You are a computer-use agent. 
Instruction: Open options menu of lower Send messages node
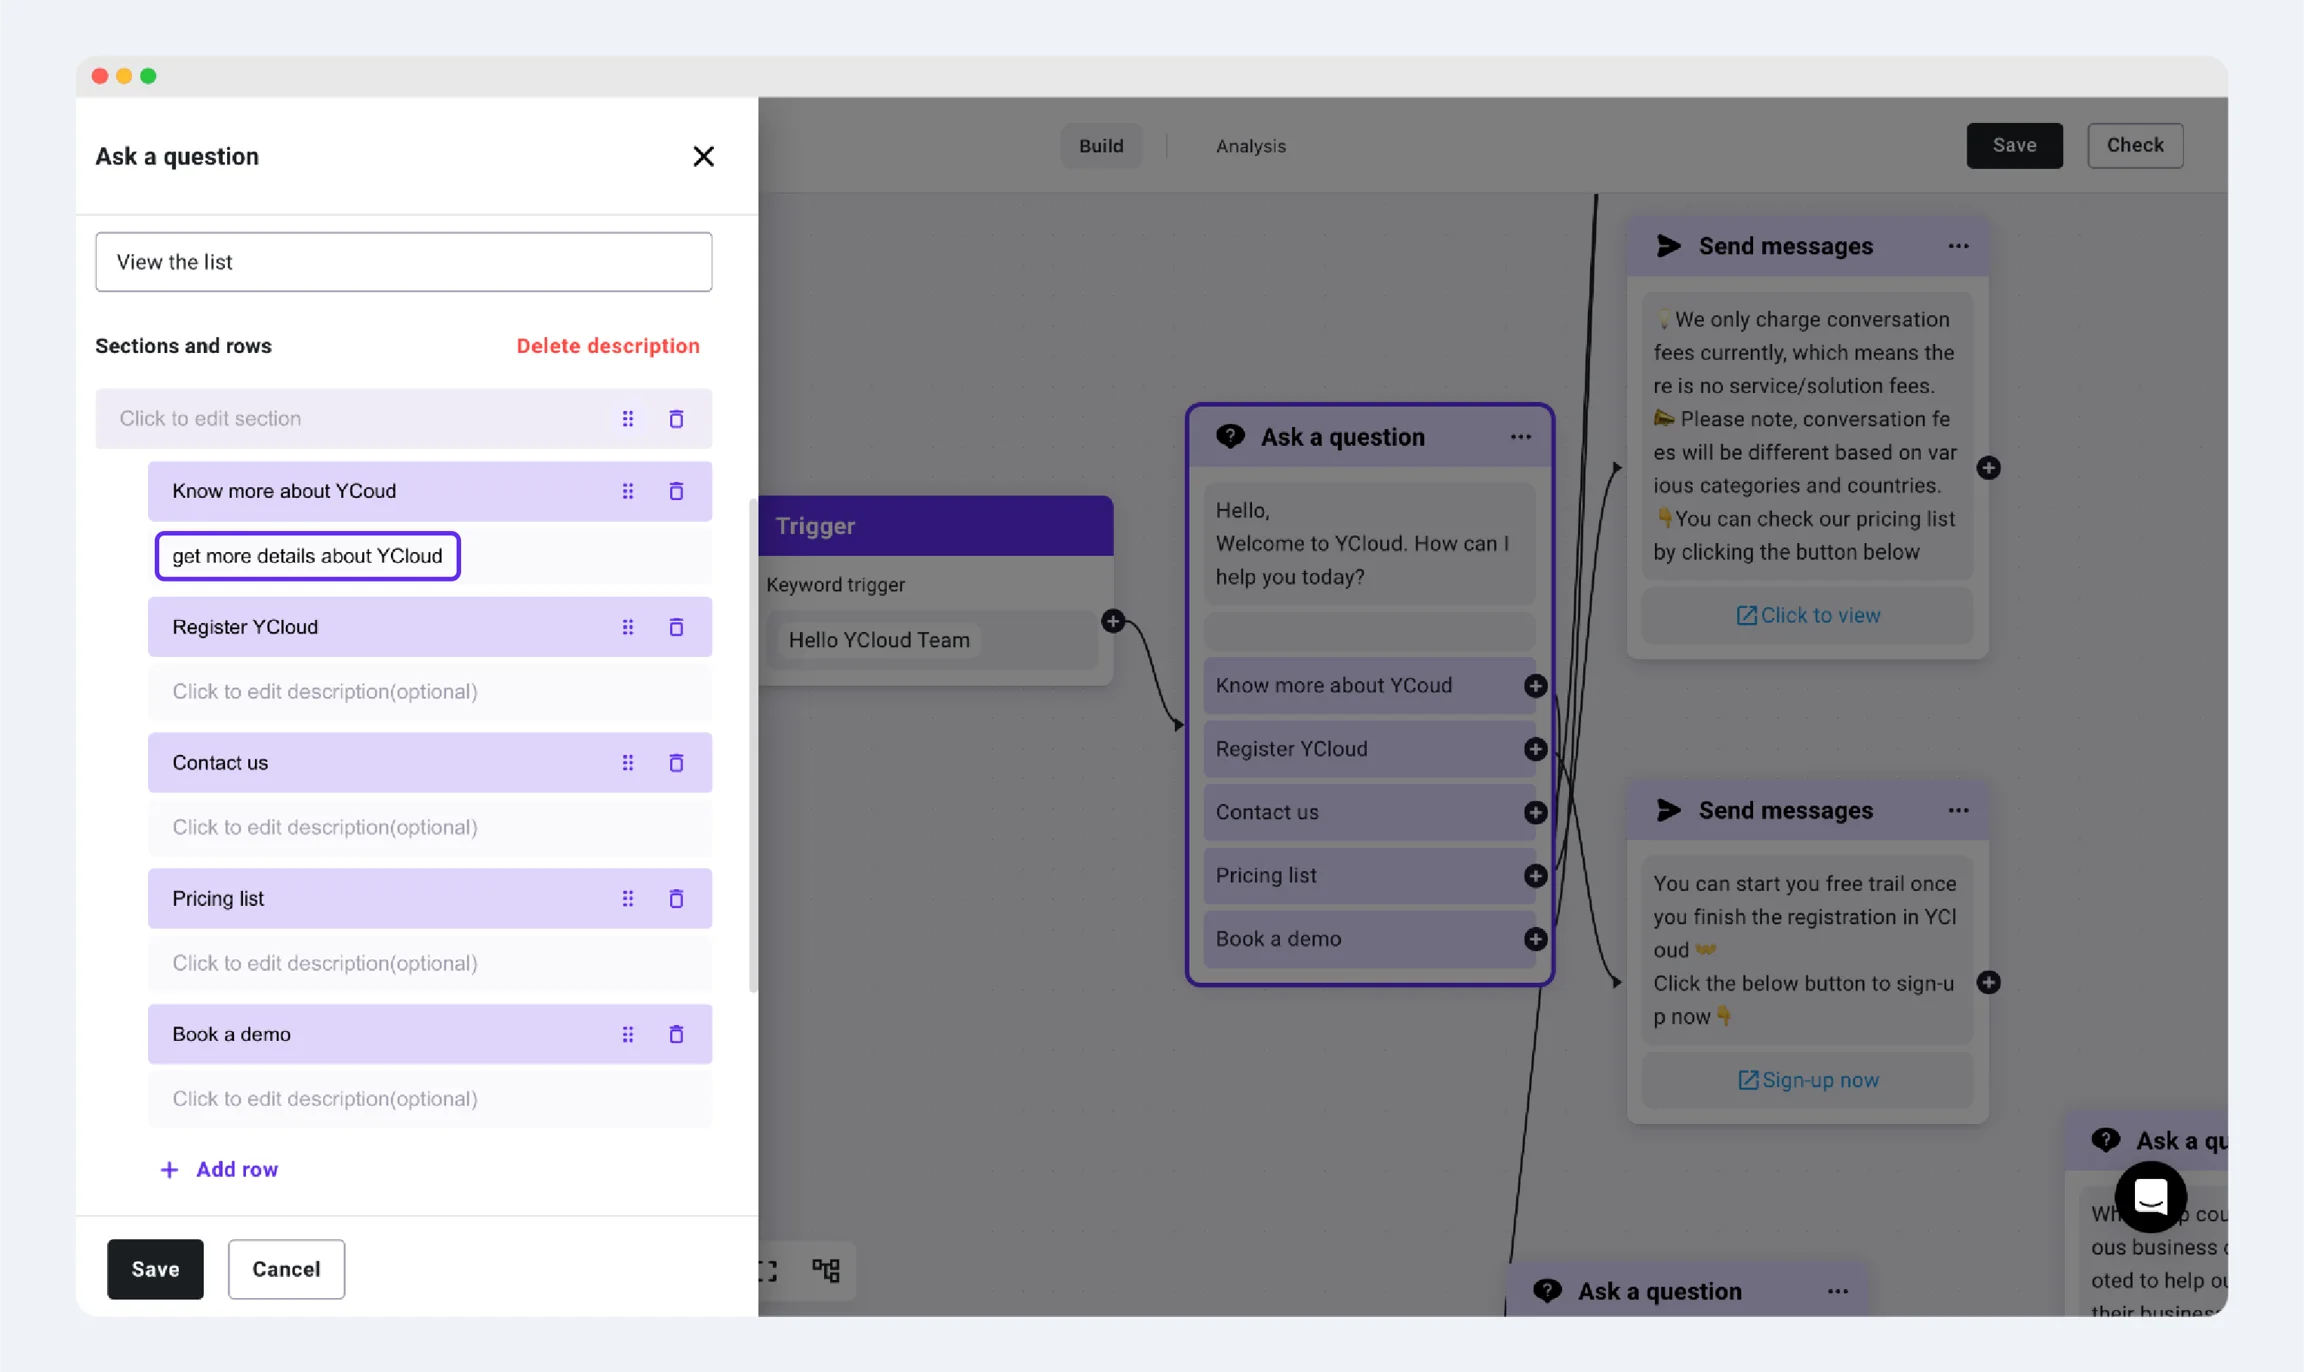tap(1958, 810)
